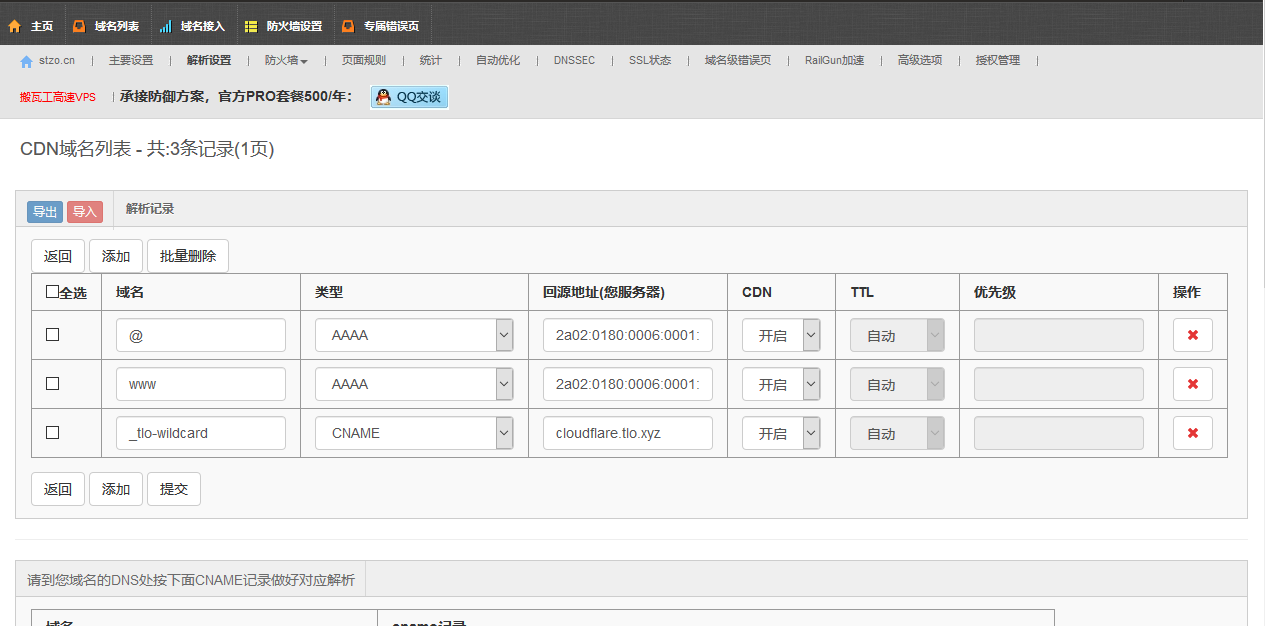
Task: Delete the www record with red X
Action: 1192,384
